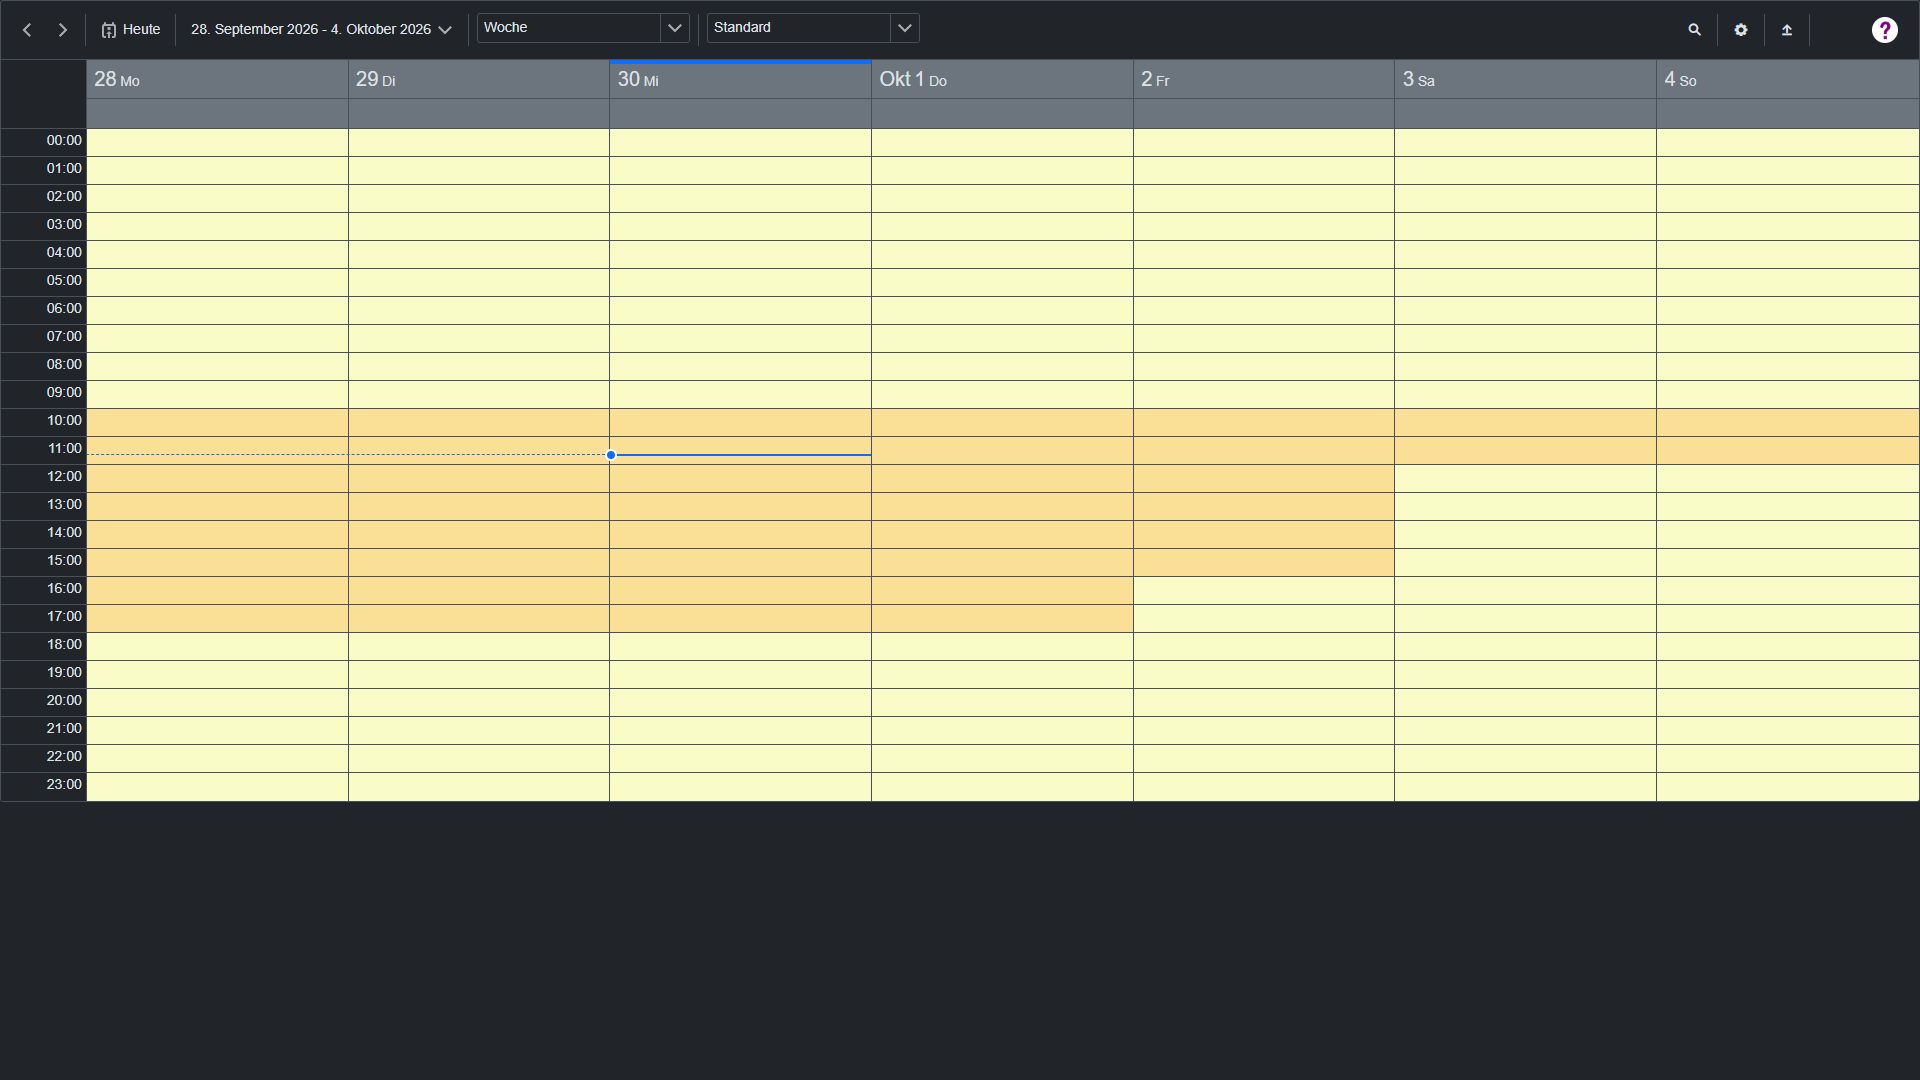Click the 16:00 slot on Wednesday 30
This screenshot has height=1080, width=1920.
(x=741, y=590)
